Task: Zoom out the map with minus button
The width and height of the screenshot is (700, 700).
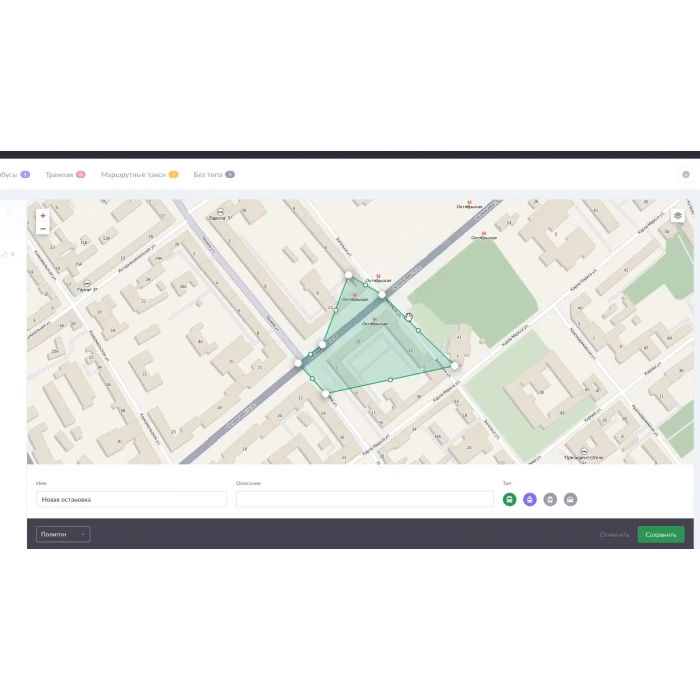Action: pos(42,229)
